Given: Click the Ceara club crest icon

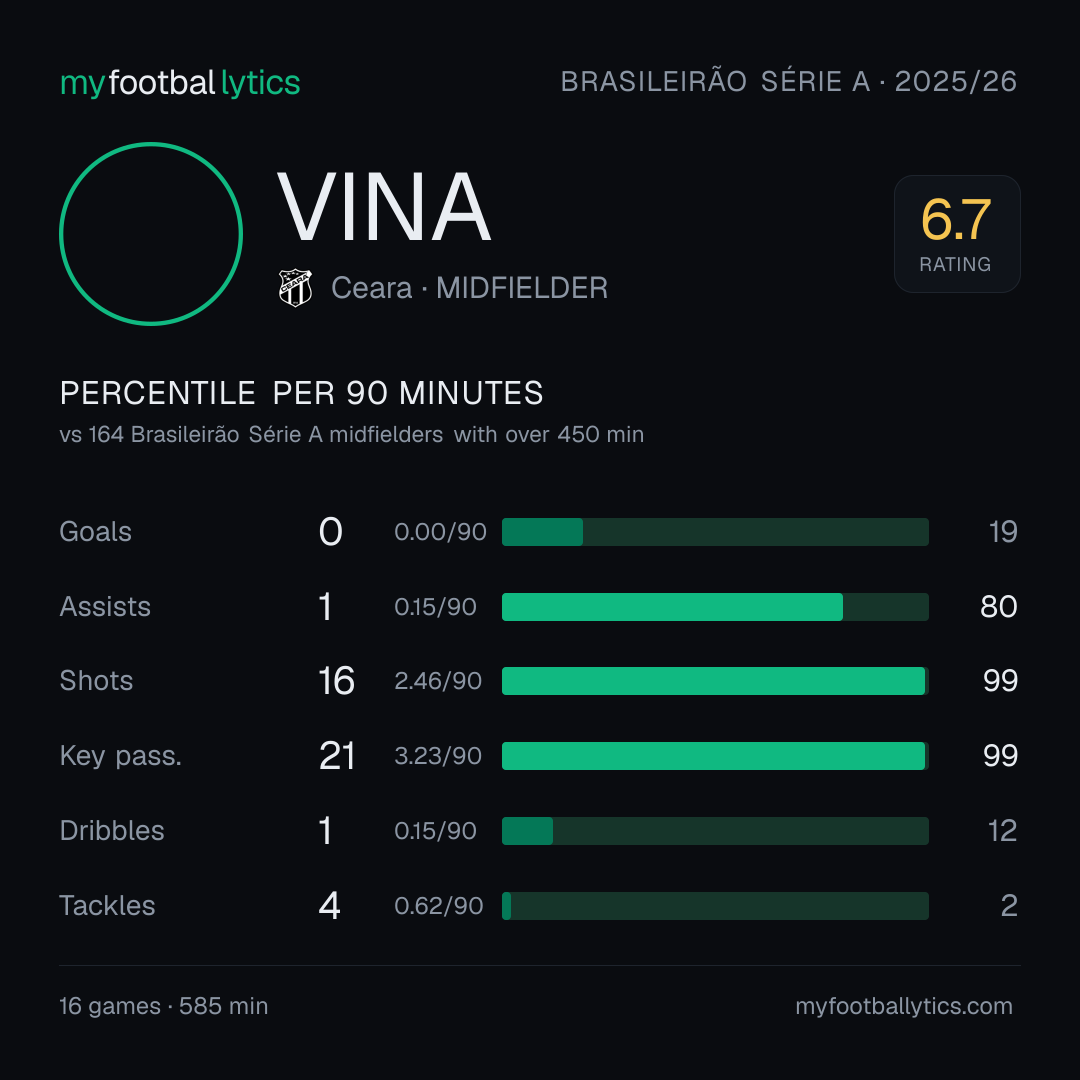Looking at the screenshot, I should tap(295, 287).
